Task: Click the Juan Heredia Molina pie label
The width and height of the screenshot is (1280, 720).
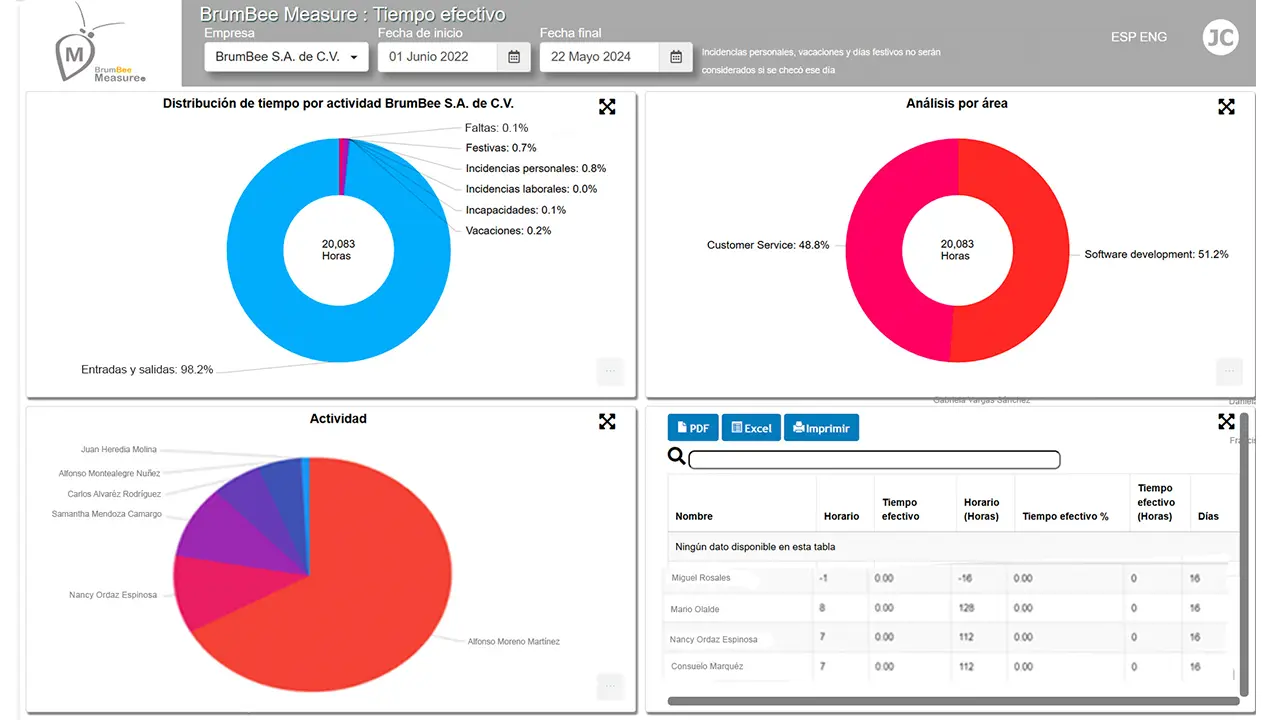Action: pos(119,450)
